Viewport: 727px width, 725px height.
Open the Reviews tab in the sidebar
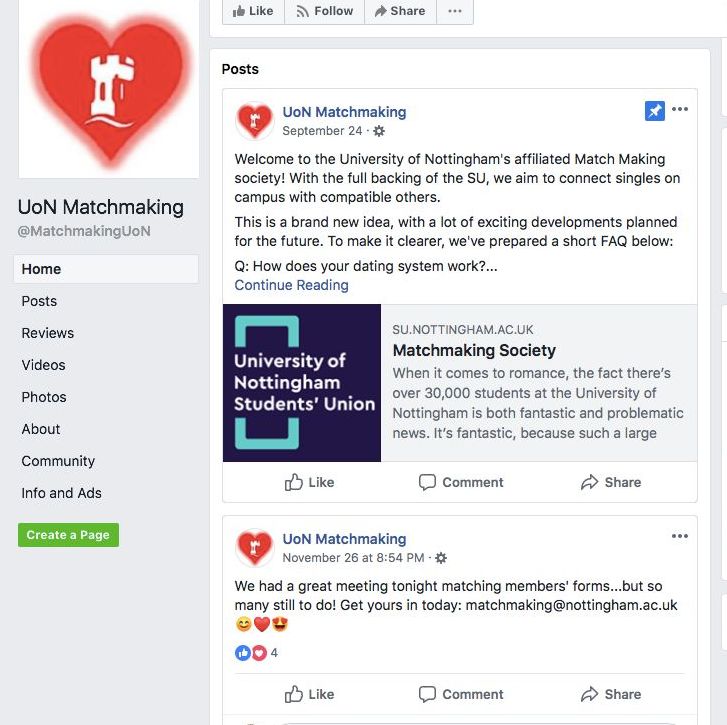47,333
